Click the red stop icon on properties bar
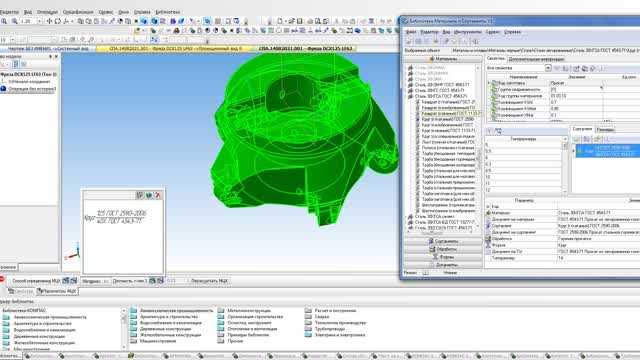The width and height of the screenshot is (640, 360). 2,280
